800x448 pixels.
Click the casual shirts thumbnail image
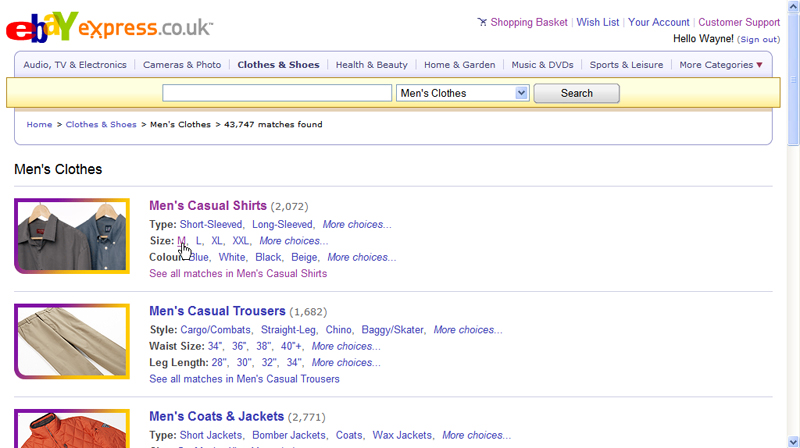(72, 236)
